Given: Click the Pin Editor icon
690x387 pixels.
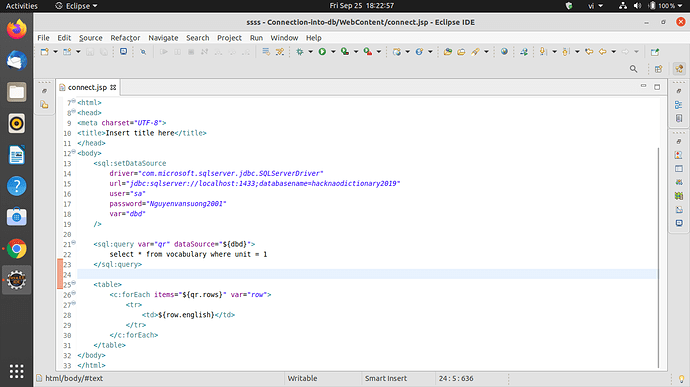Looking at the screenshot, I should pos(655,52).
